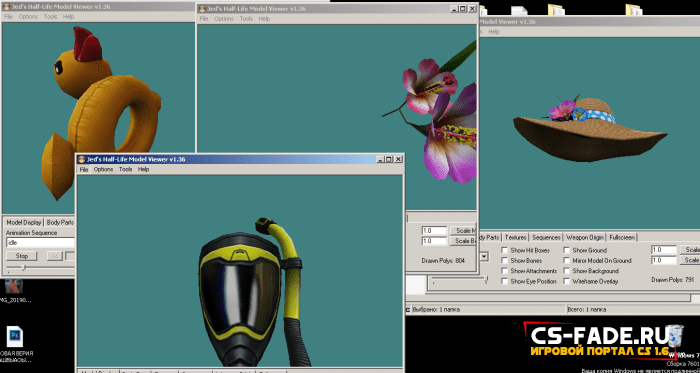700x373 pixels.
Task: Select Model Display tab in the duck window
Action: (23, 222)
